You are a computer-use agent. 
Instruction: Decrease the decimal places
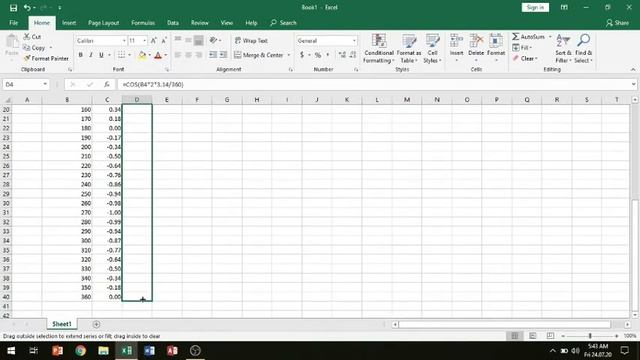coord(353,55)
